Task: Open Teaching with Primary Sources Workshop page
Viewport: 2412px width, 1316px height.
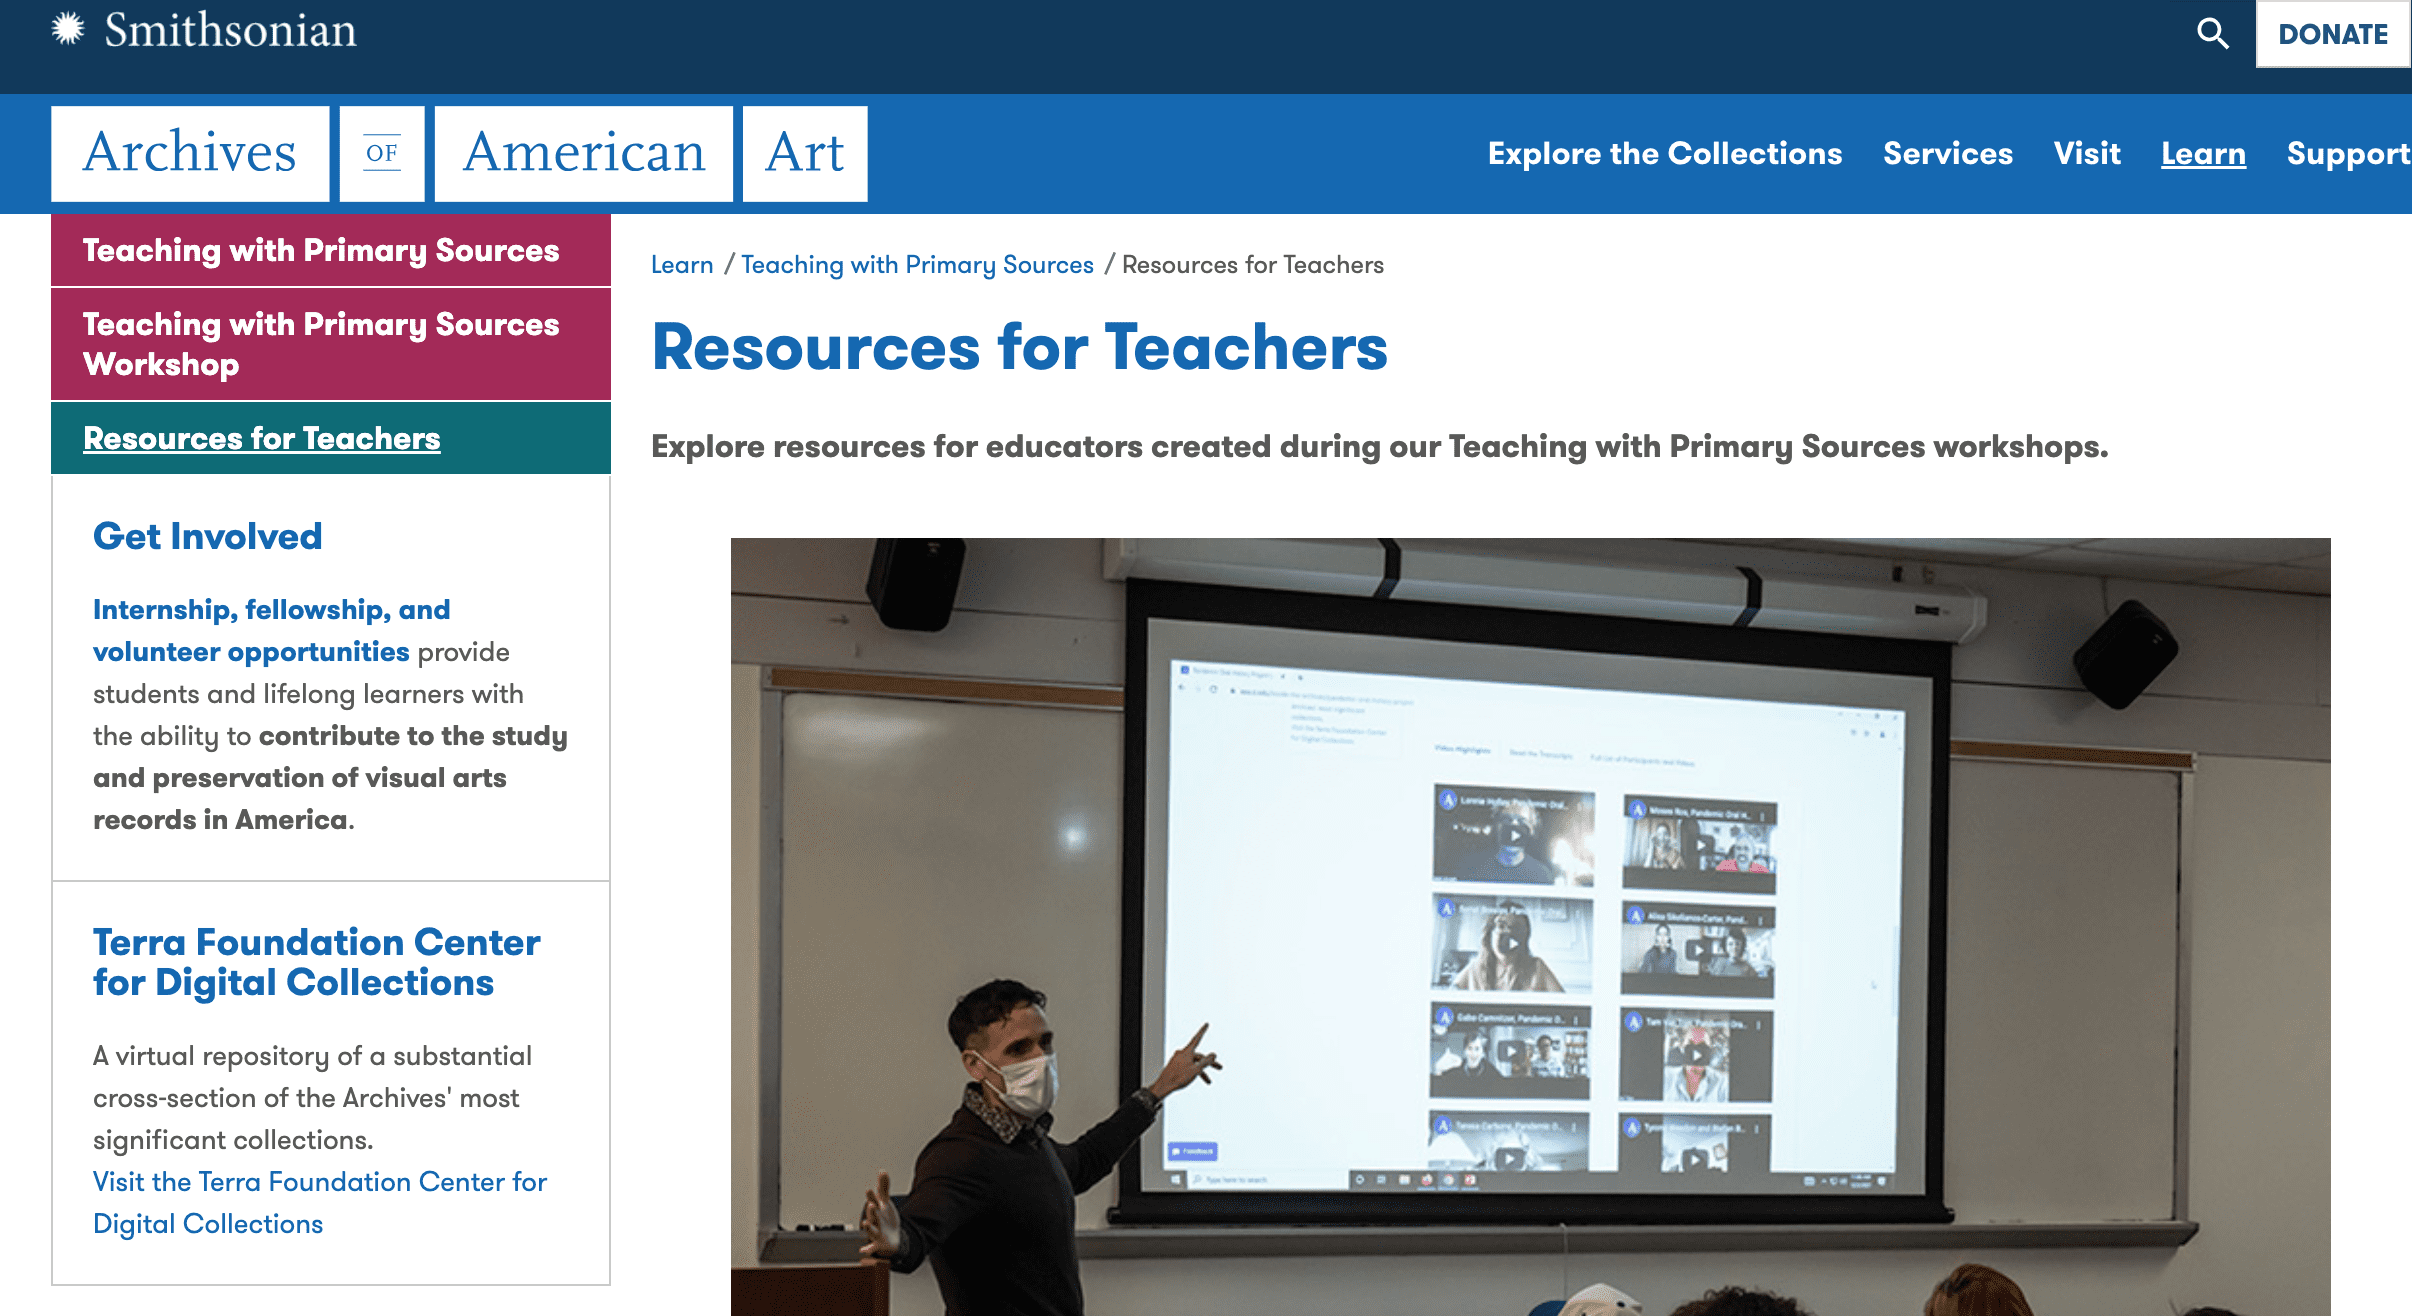Action: (x=321, y=343)
